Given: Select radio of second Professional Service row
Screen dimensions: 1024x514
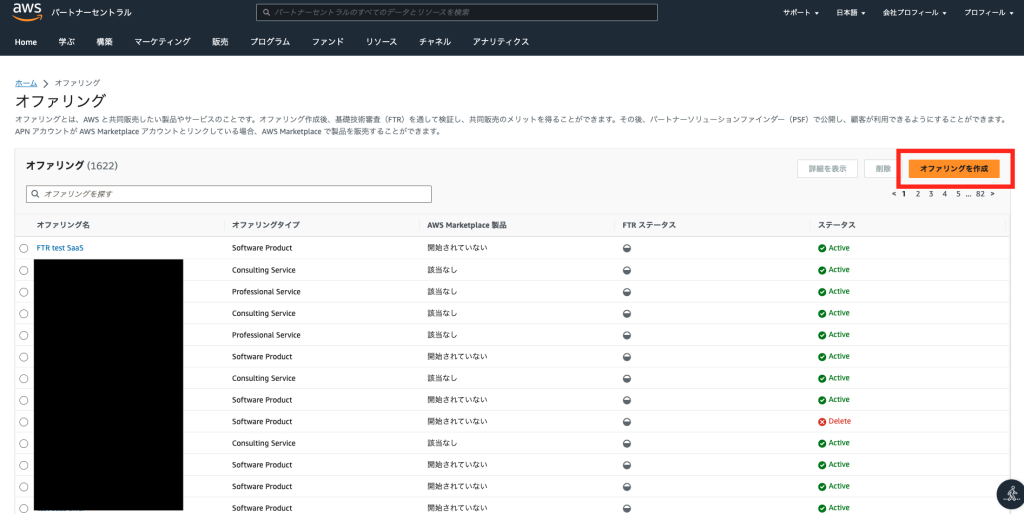Looking at the screenshot, I should [24, 335].
